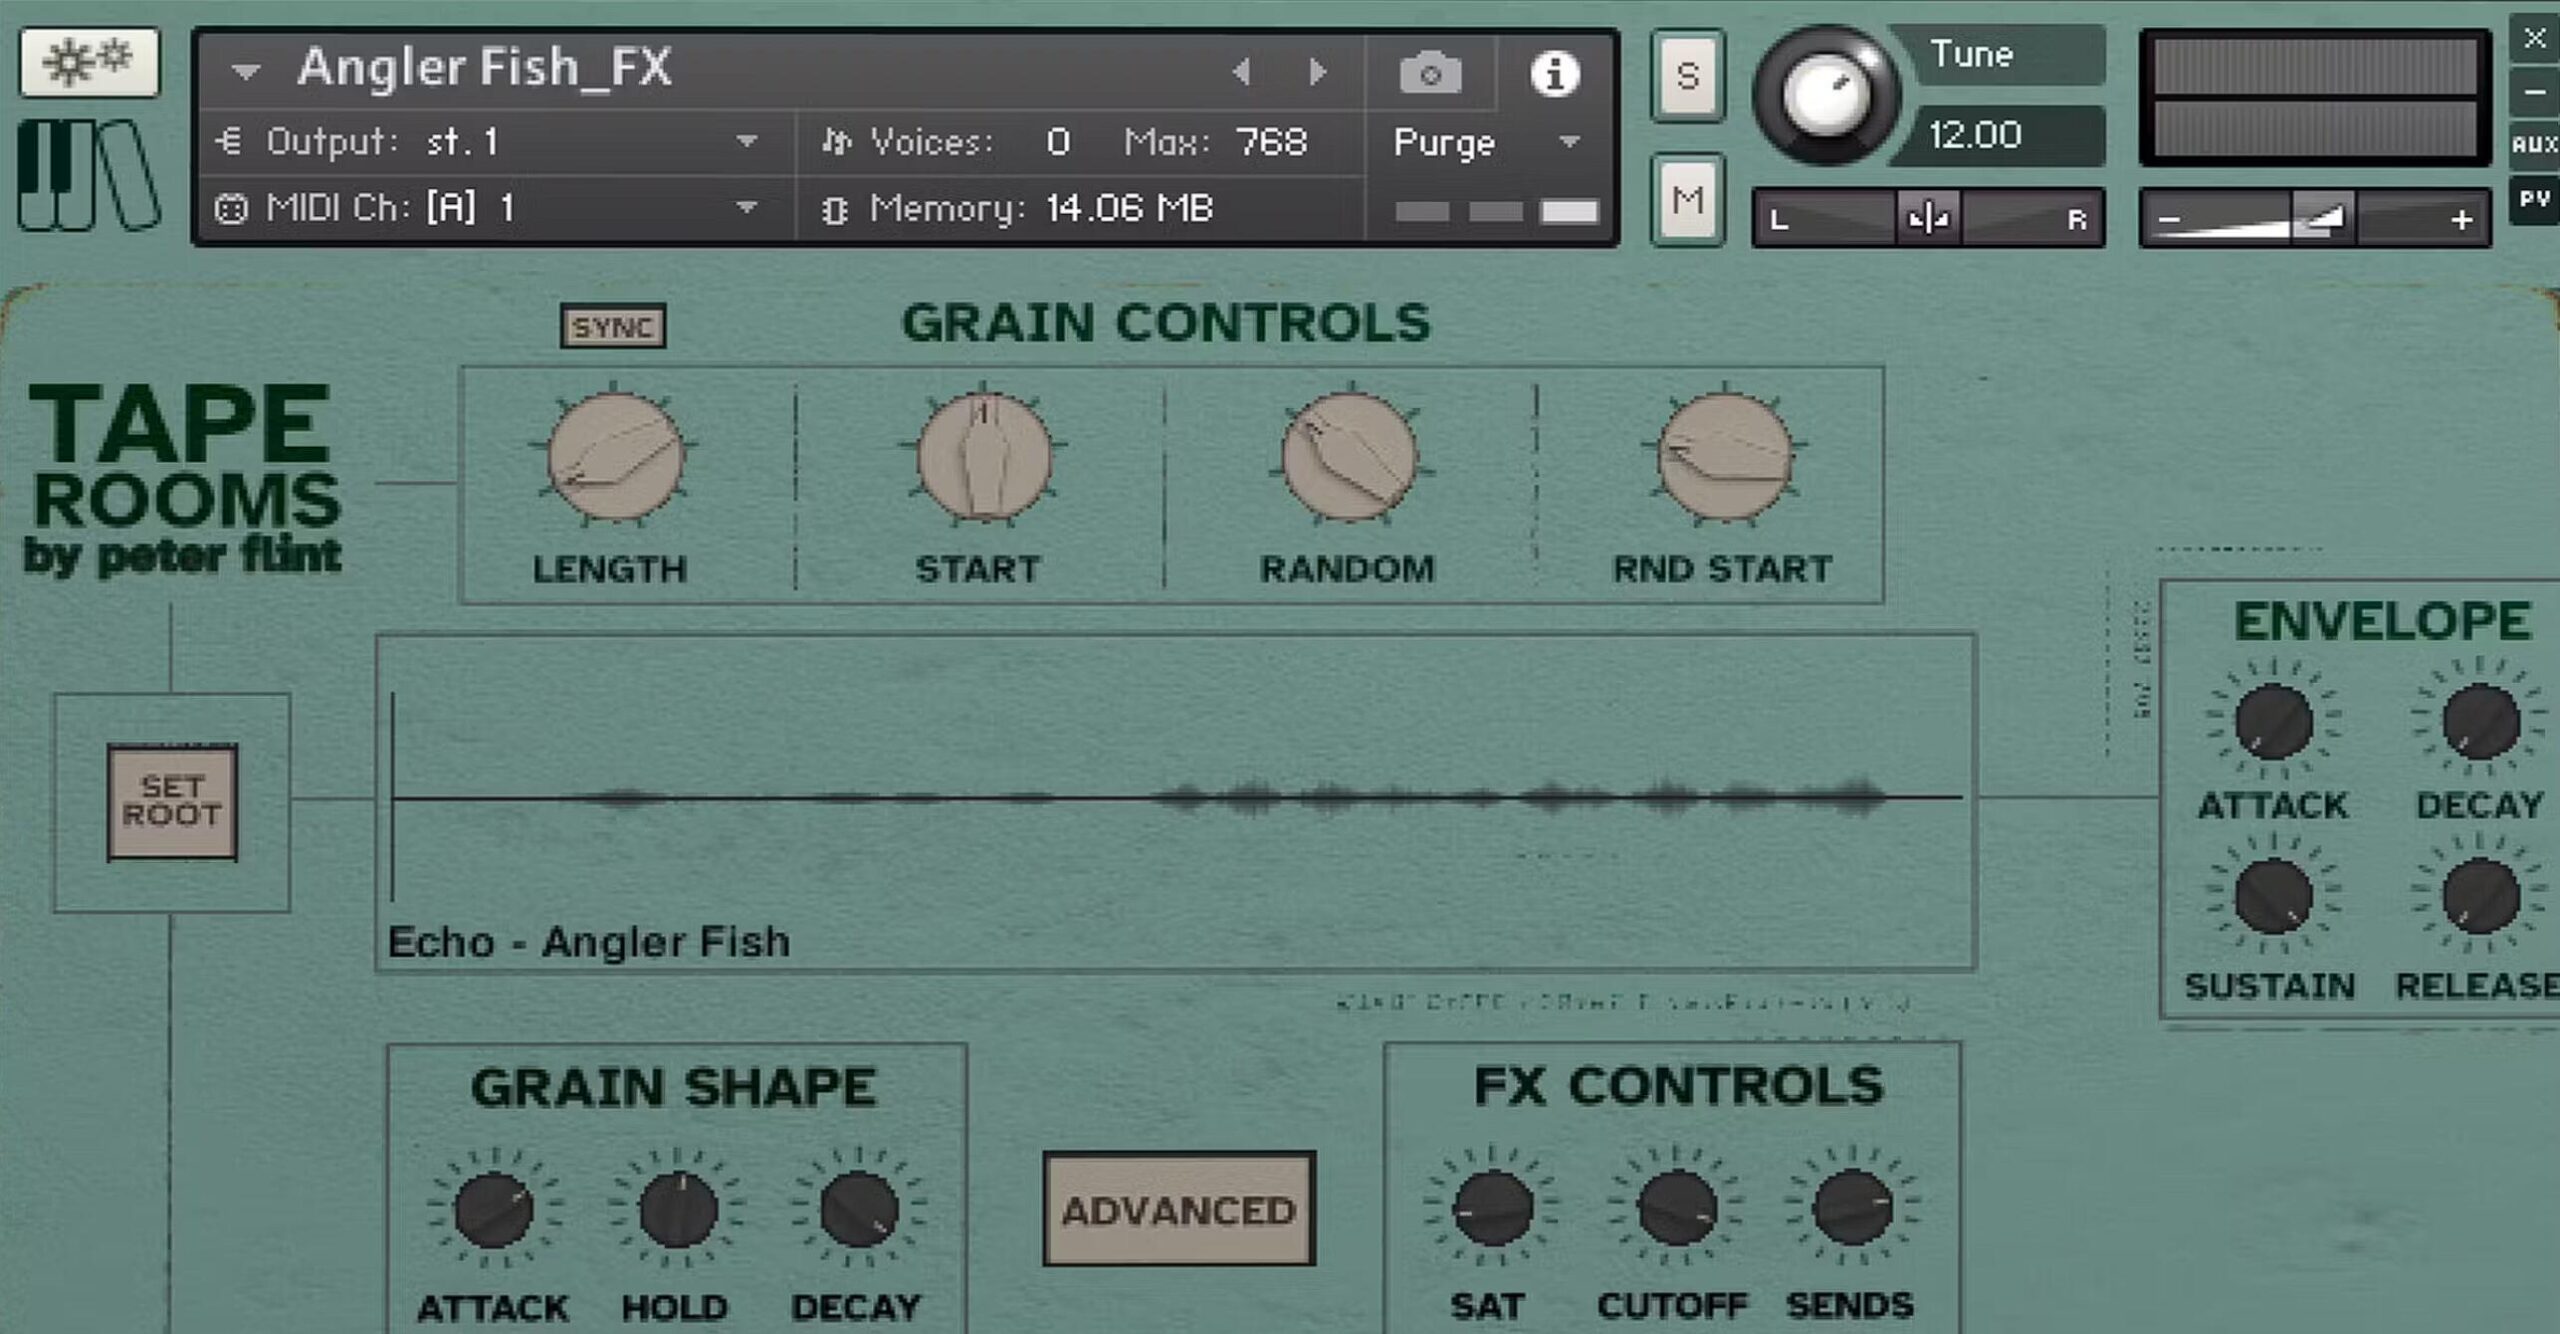This screenshot has width=2560, height=1334.
Task: Go to the previous instrument preset arrow
Action: (x=1242, y=71)
